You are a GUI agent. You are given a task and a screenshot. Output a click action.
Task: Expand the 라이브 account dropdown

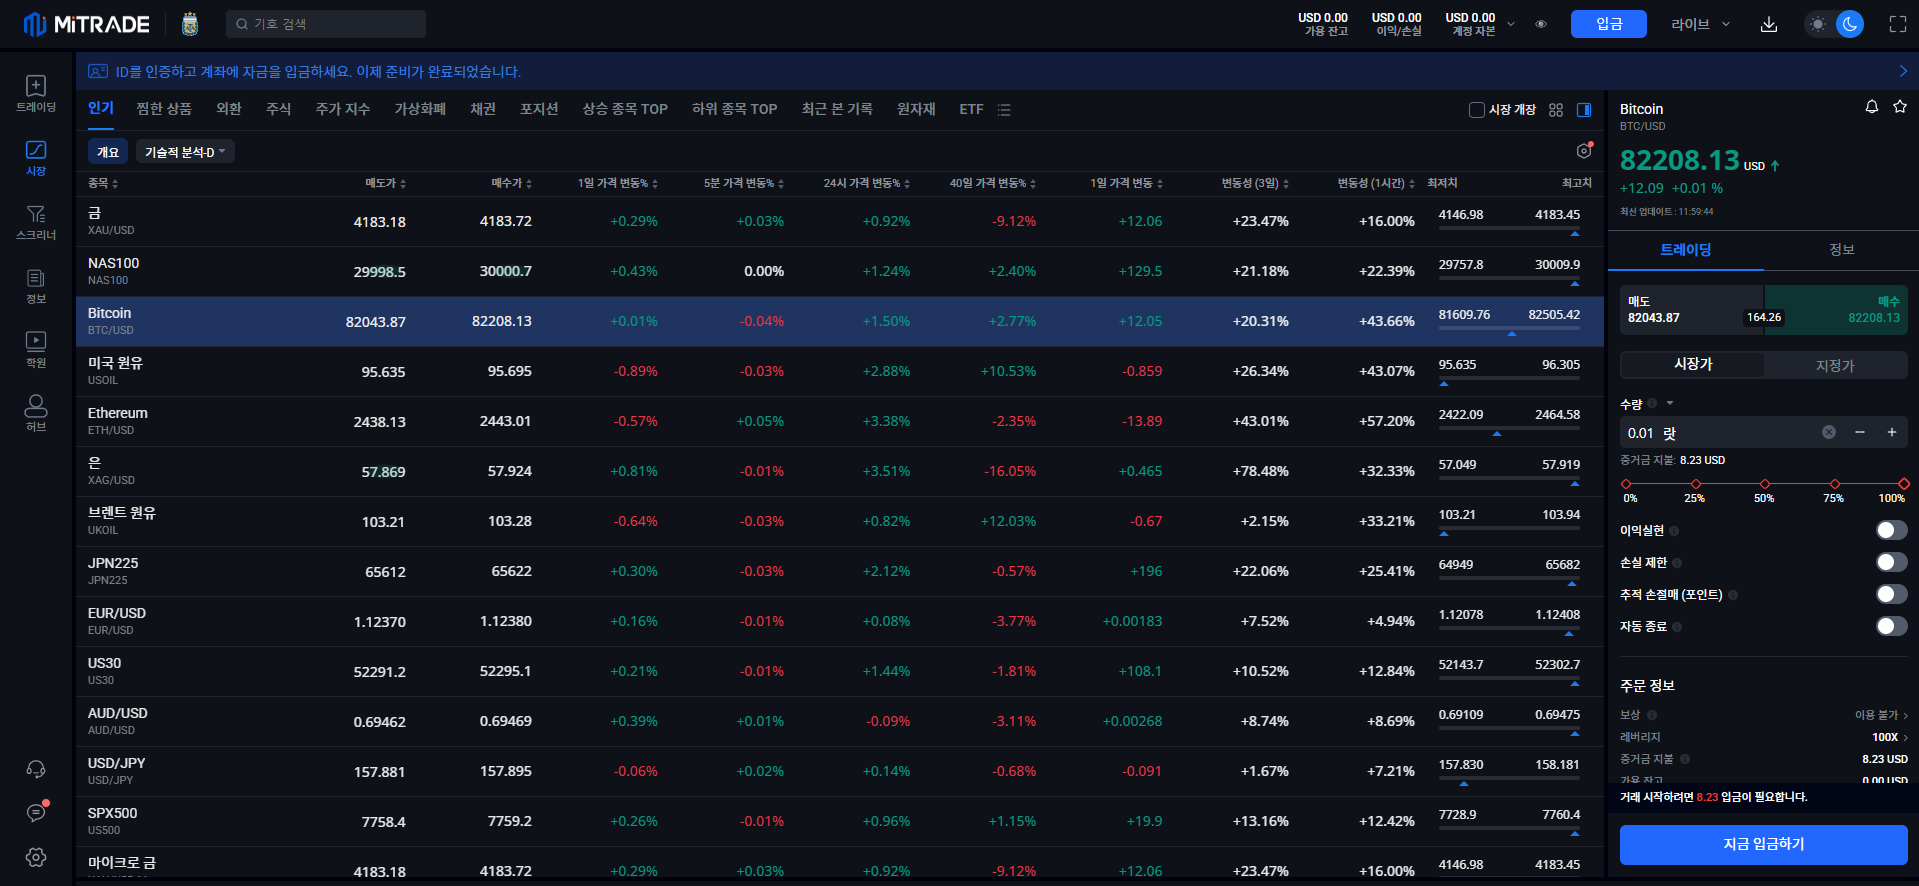click(x=1700, y=24)
